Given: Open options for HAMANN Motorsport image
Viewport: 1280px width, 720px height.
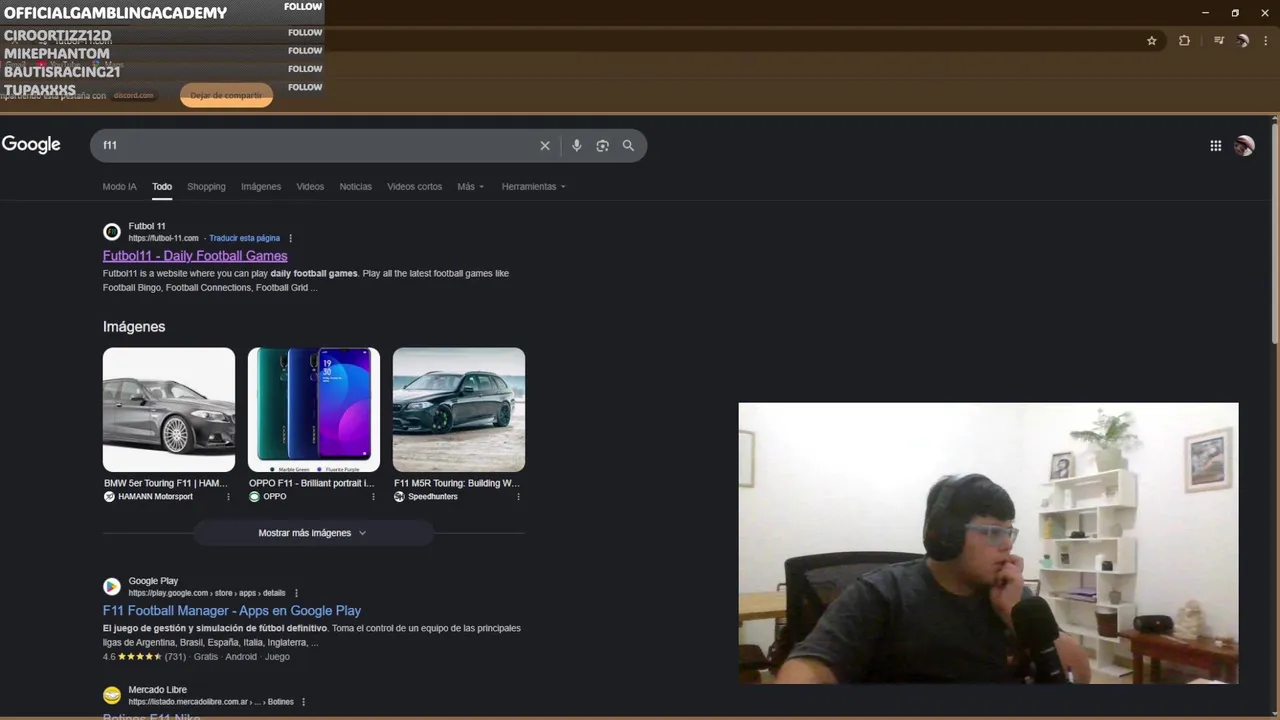Looking at the screenshot, I should [228, 497].
